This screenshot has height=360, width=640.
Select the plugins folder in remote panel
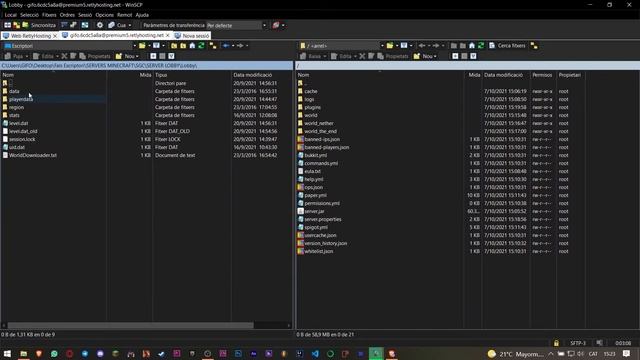(312, 107)
